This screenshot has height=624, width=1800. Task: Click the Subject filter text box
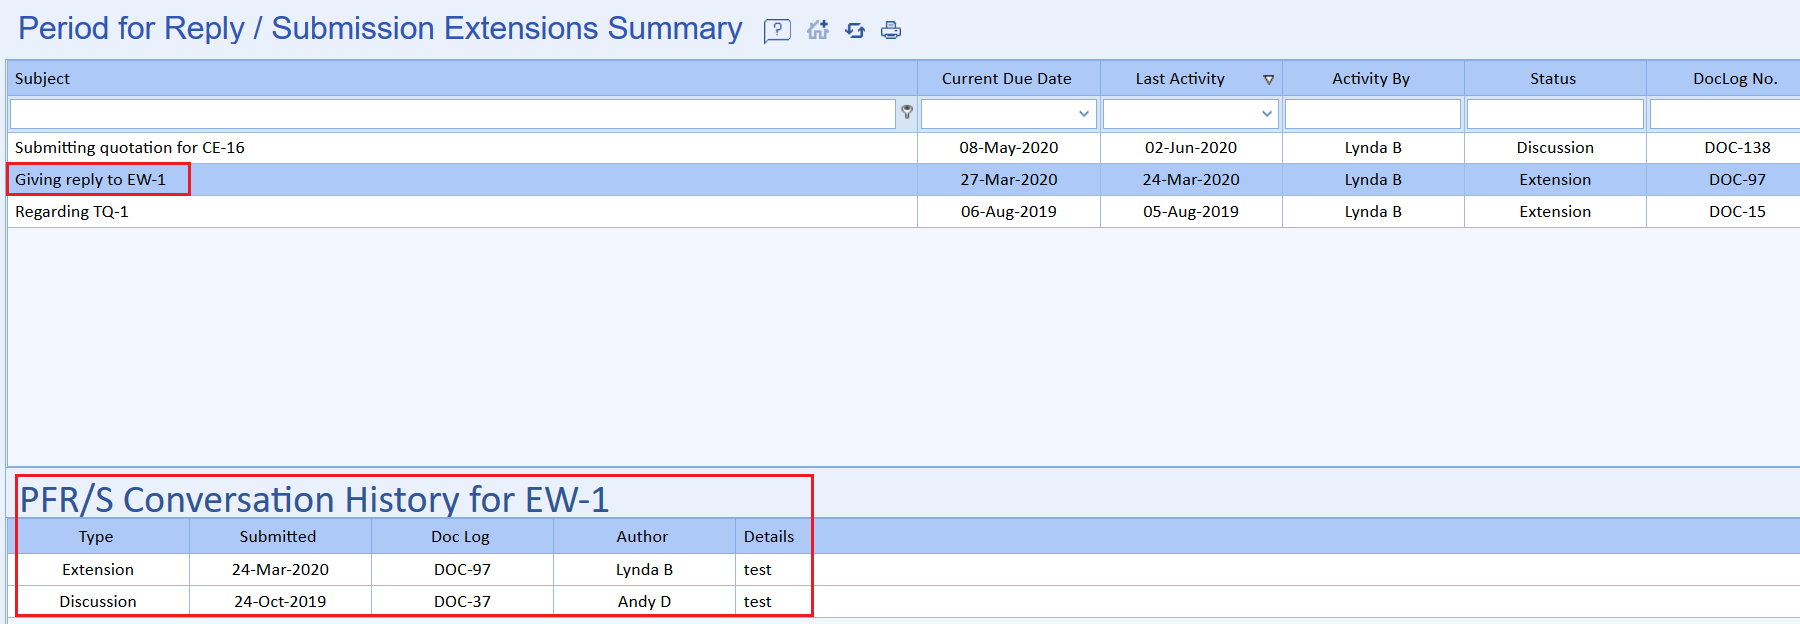pos(452,114)
